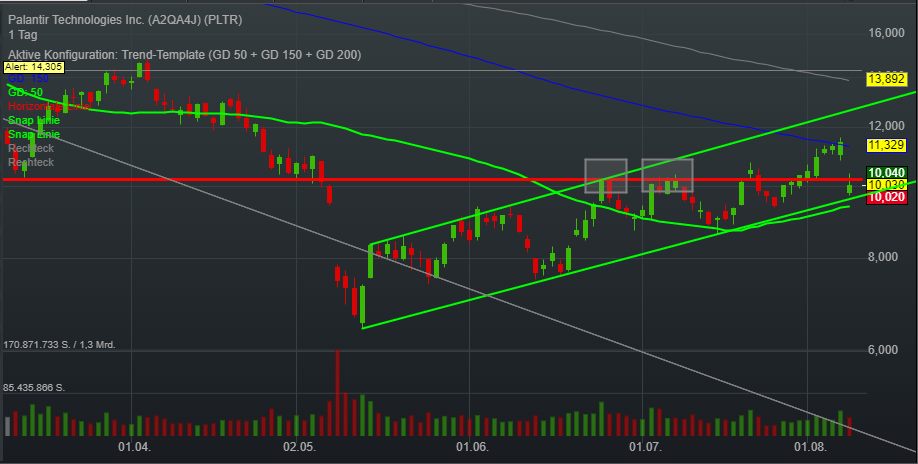
Task: Click the 12,000 price axis value
Action: click(x=886, y=126)
